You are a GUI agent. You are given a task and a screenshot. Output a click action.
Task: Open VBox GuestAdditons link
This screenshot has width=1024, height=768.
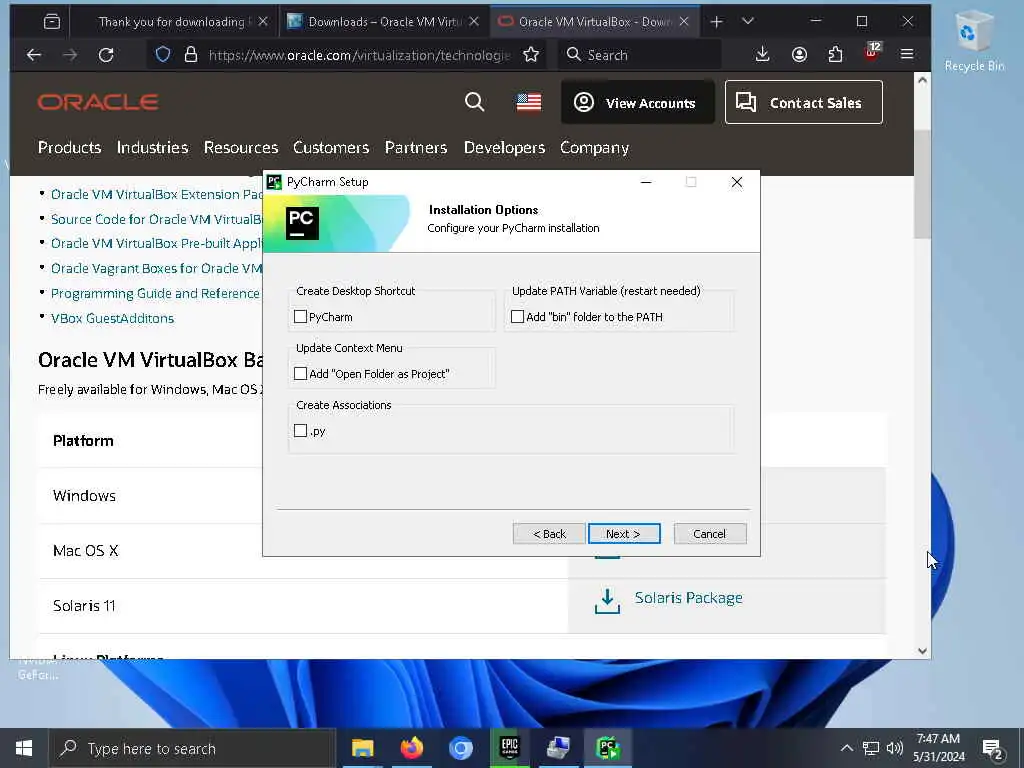[x=112, y=318]
